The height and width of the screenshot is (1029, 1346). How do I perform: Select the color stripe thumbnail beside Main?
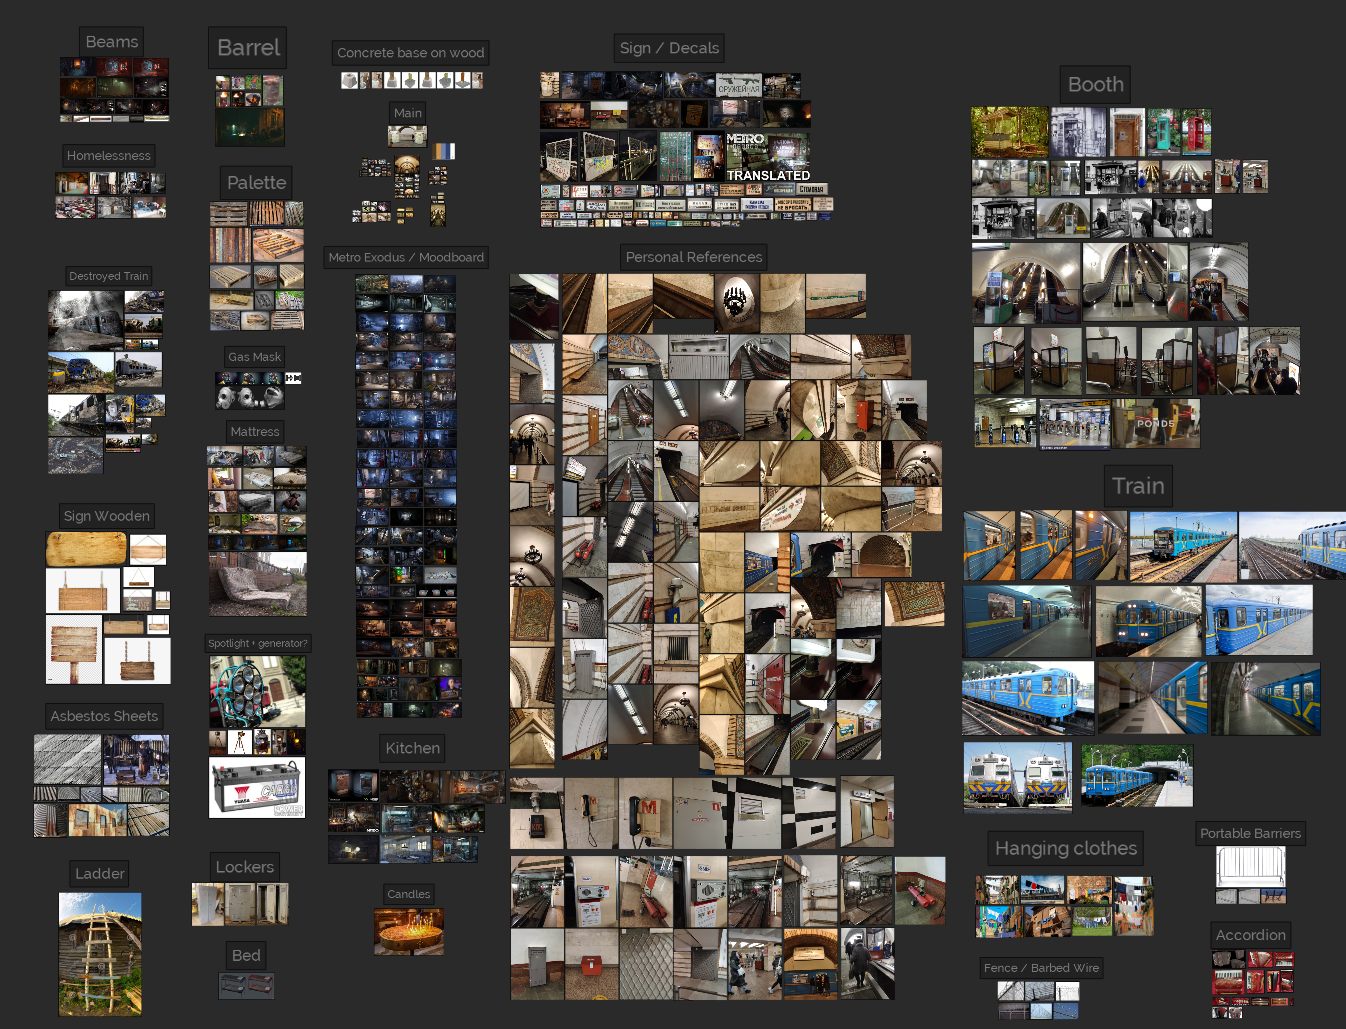[444, 151]
